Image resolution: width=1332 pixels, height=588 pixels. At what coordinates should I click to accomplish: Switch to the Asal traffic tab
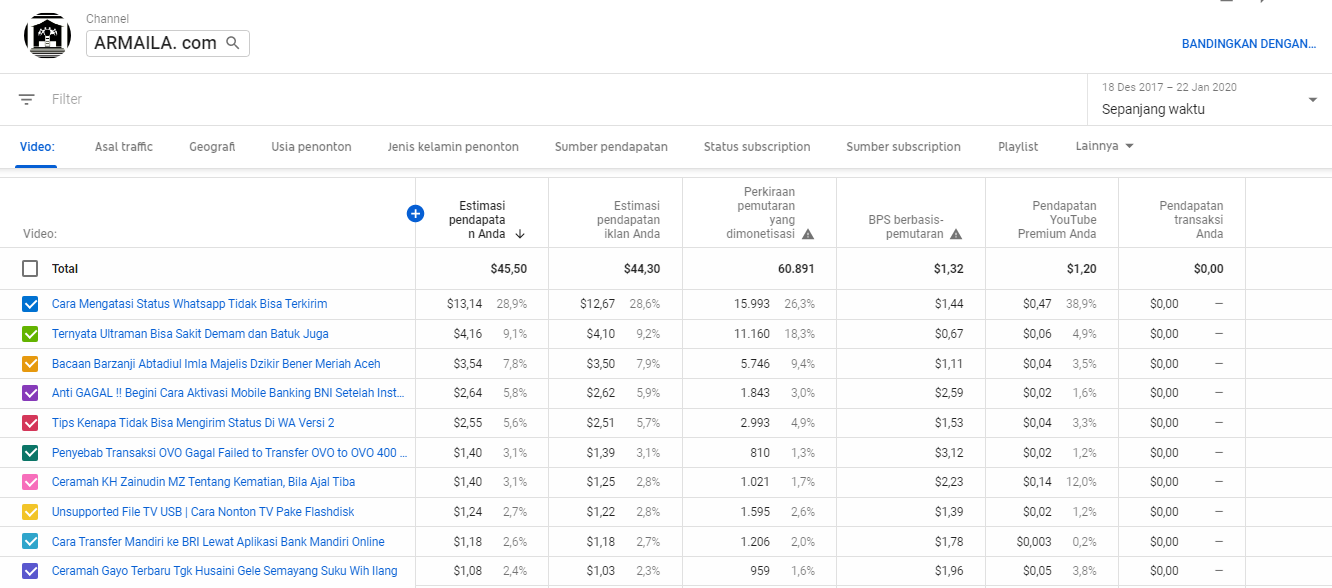123,145
